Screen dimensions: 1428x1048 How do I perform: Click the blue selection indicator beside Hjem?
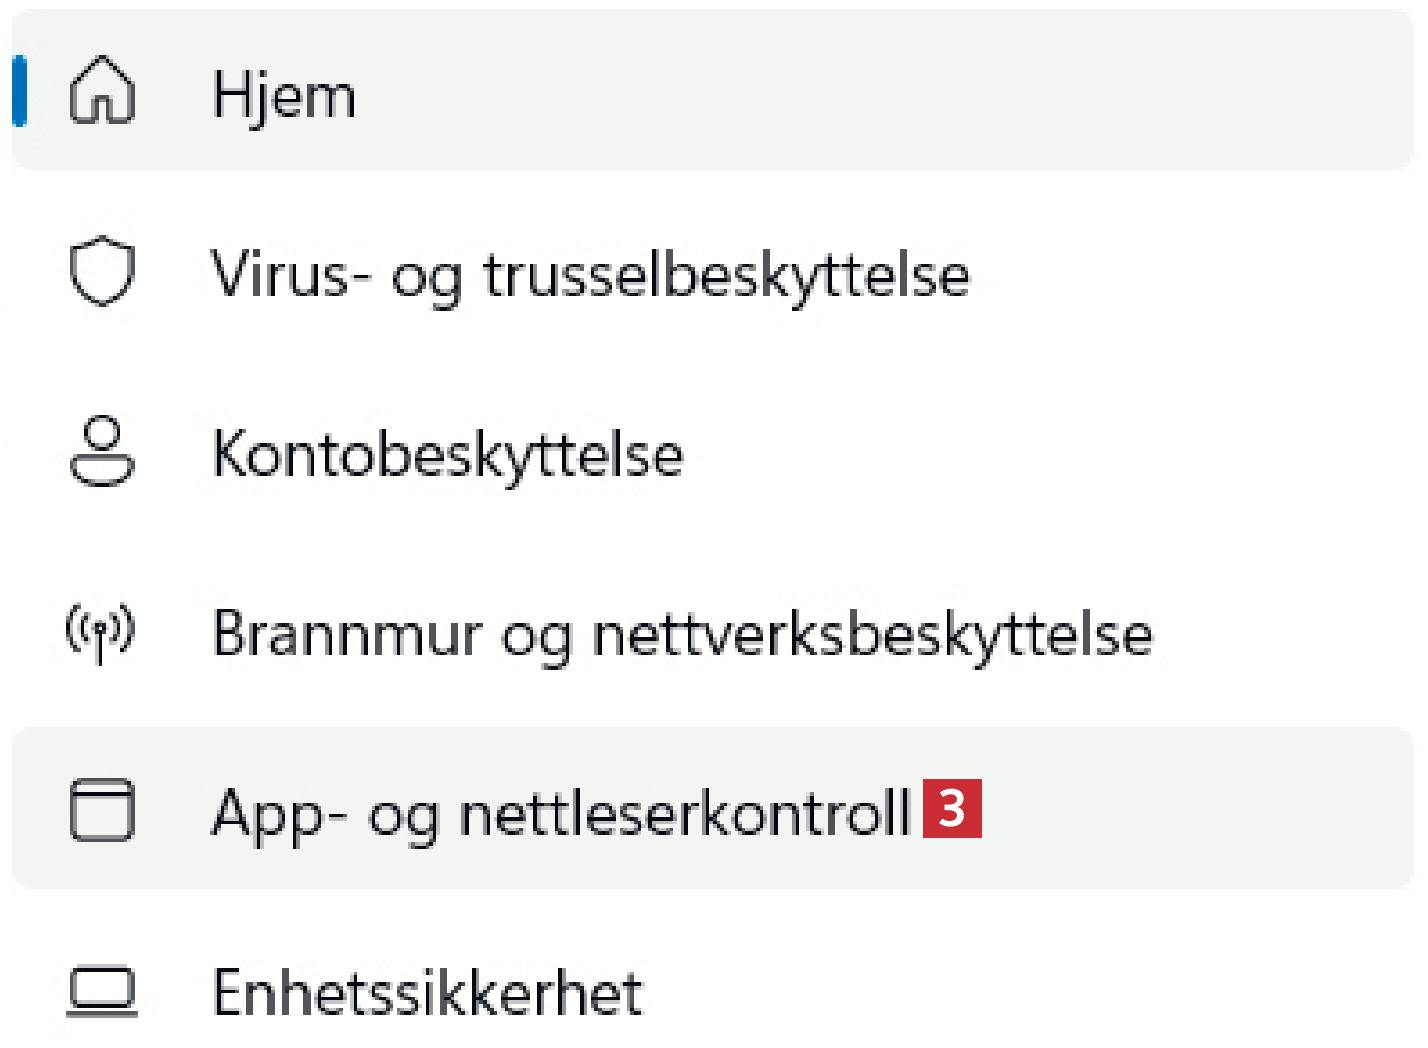coord(19,91)
